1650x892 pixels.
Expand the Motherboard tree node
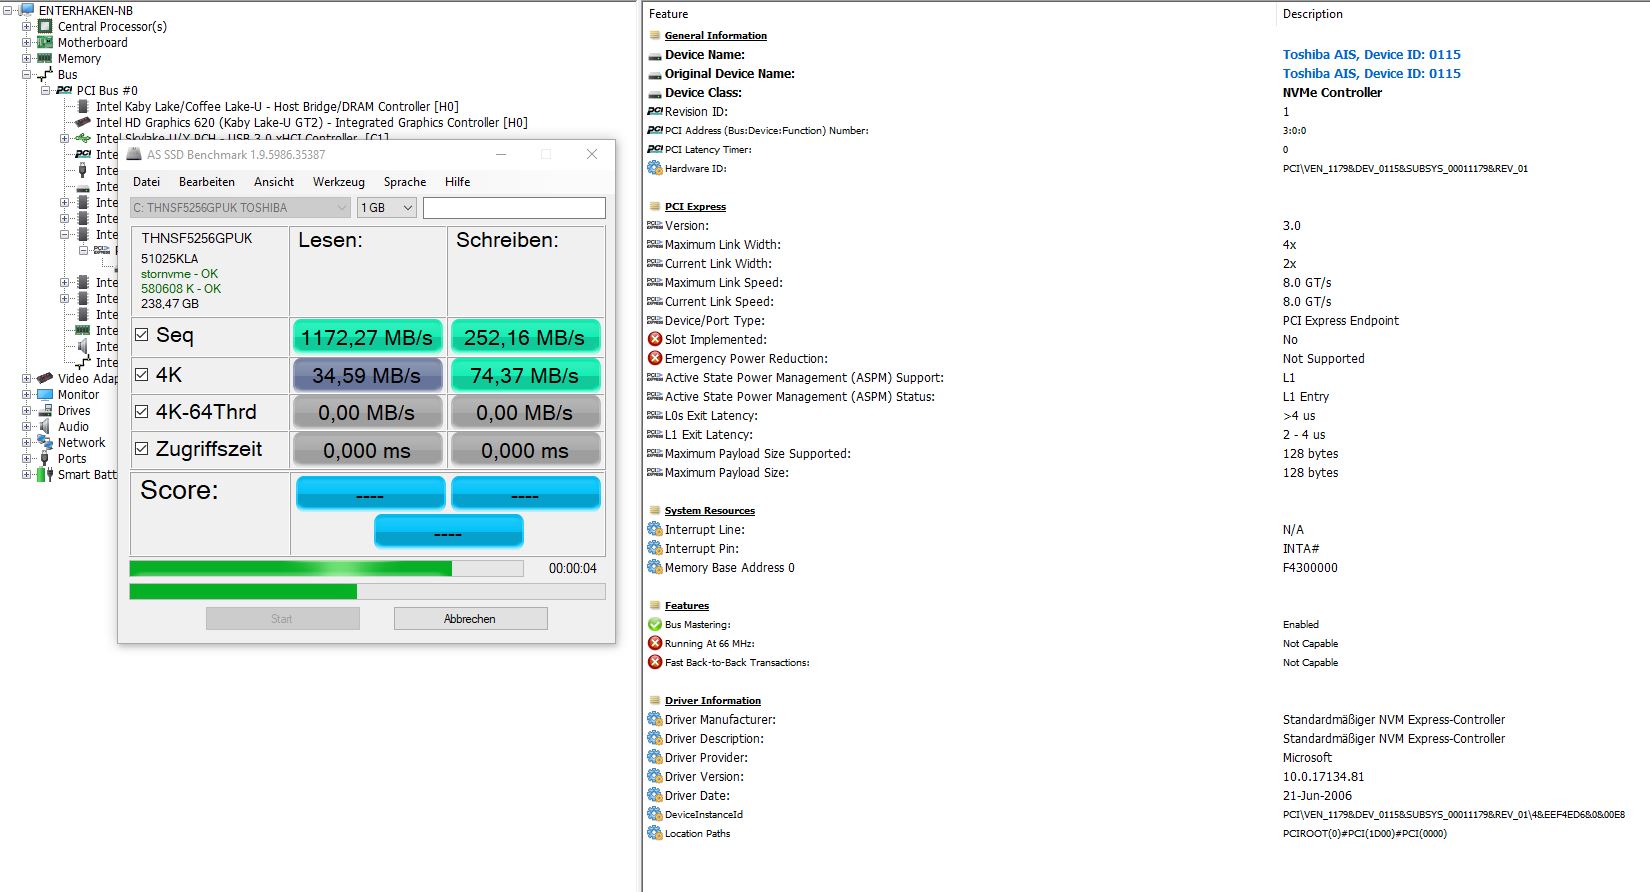tap(27, 42)
